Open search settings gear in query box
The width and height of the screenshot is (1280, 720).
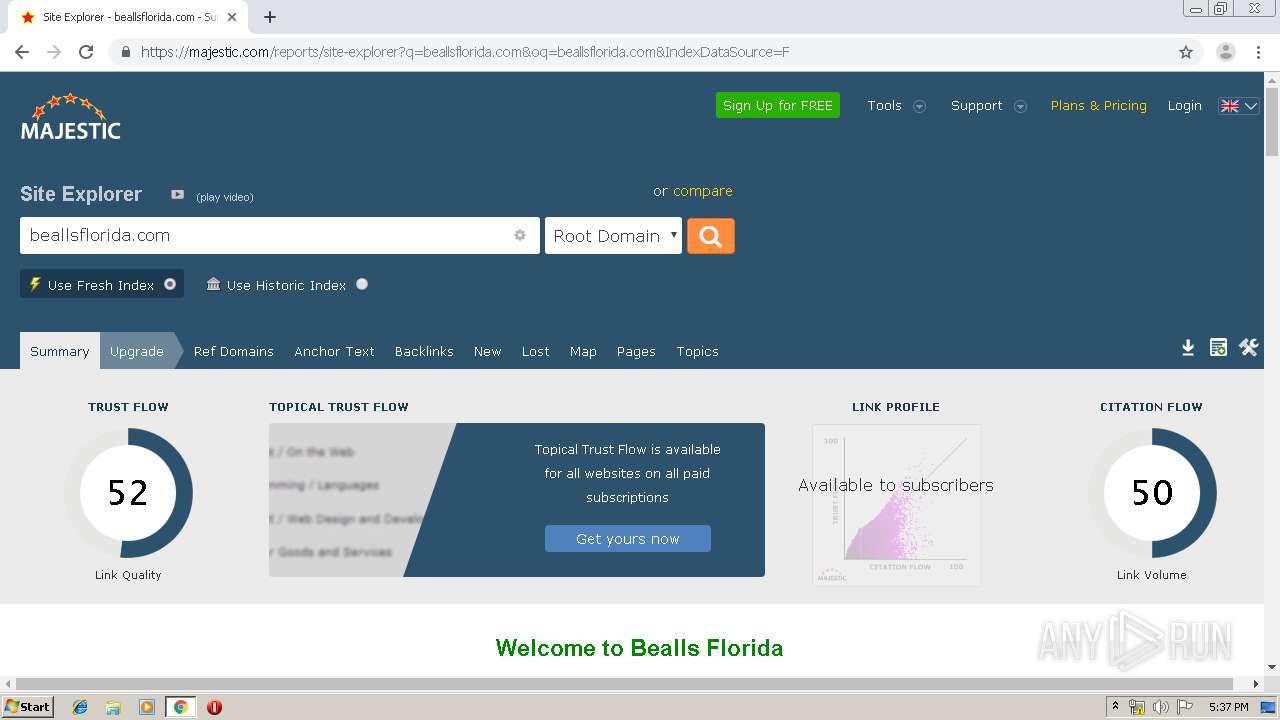click(x=520, y=235)
